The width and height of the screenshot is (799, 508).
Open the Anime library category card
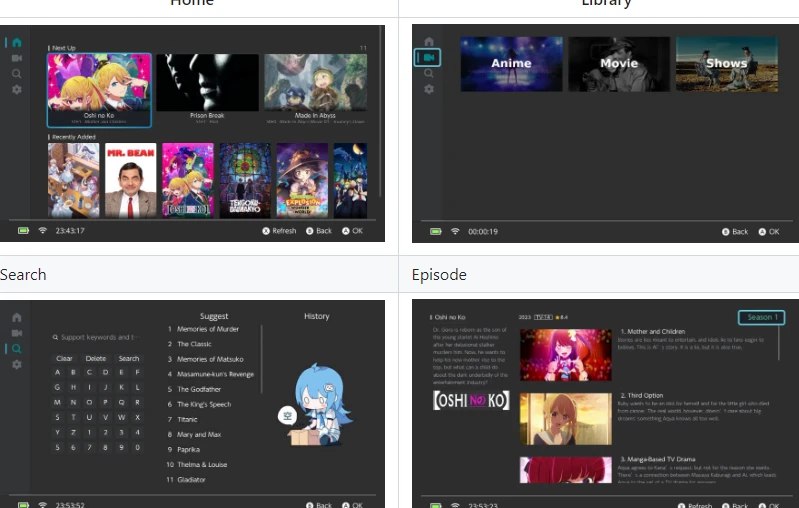pos(511,64)
